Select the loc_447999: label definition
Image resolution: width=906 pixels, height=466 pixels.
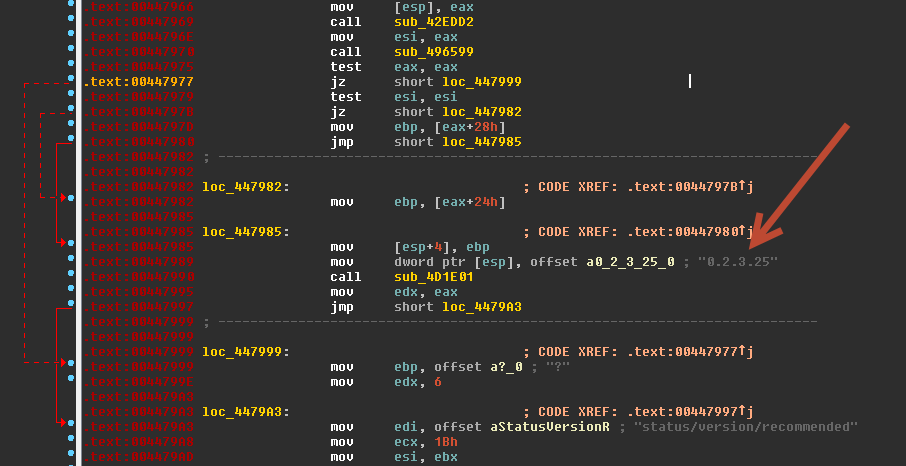(x=246, y=352)
